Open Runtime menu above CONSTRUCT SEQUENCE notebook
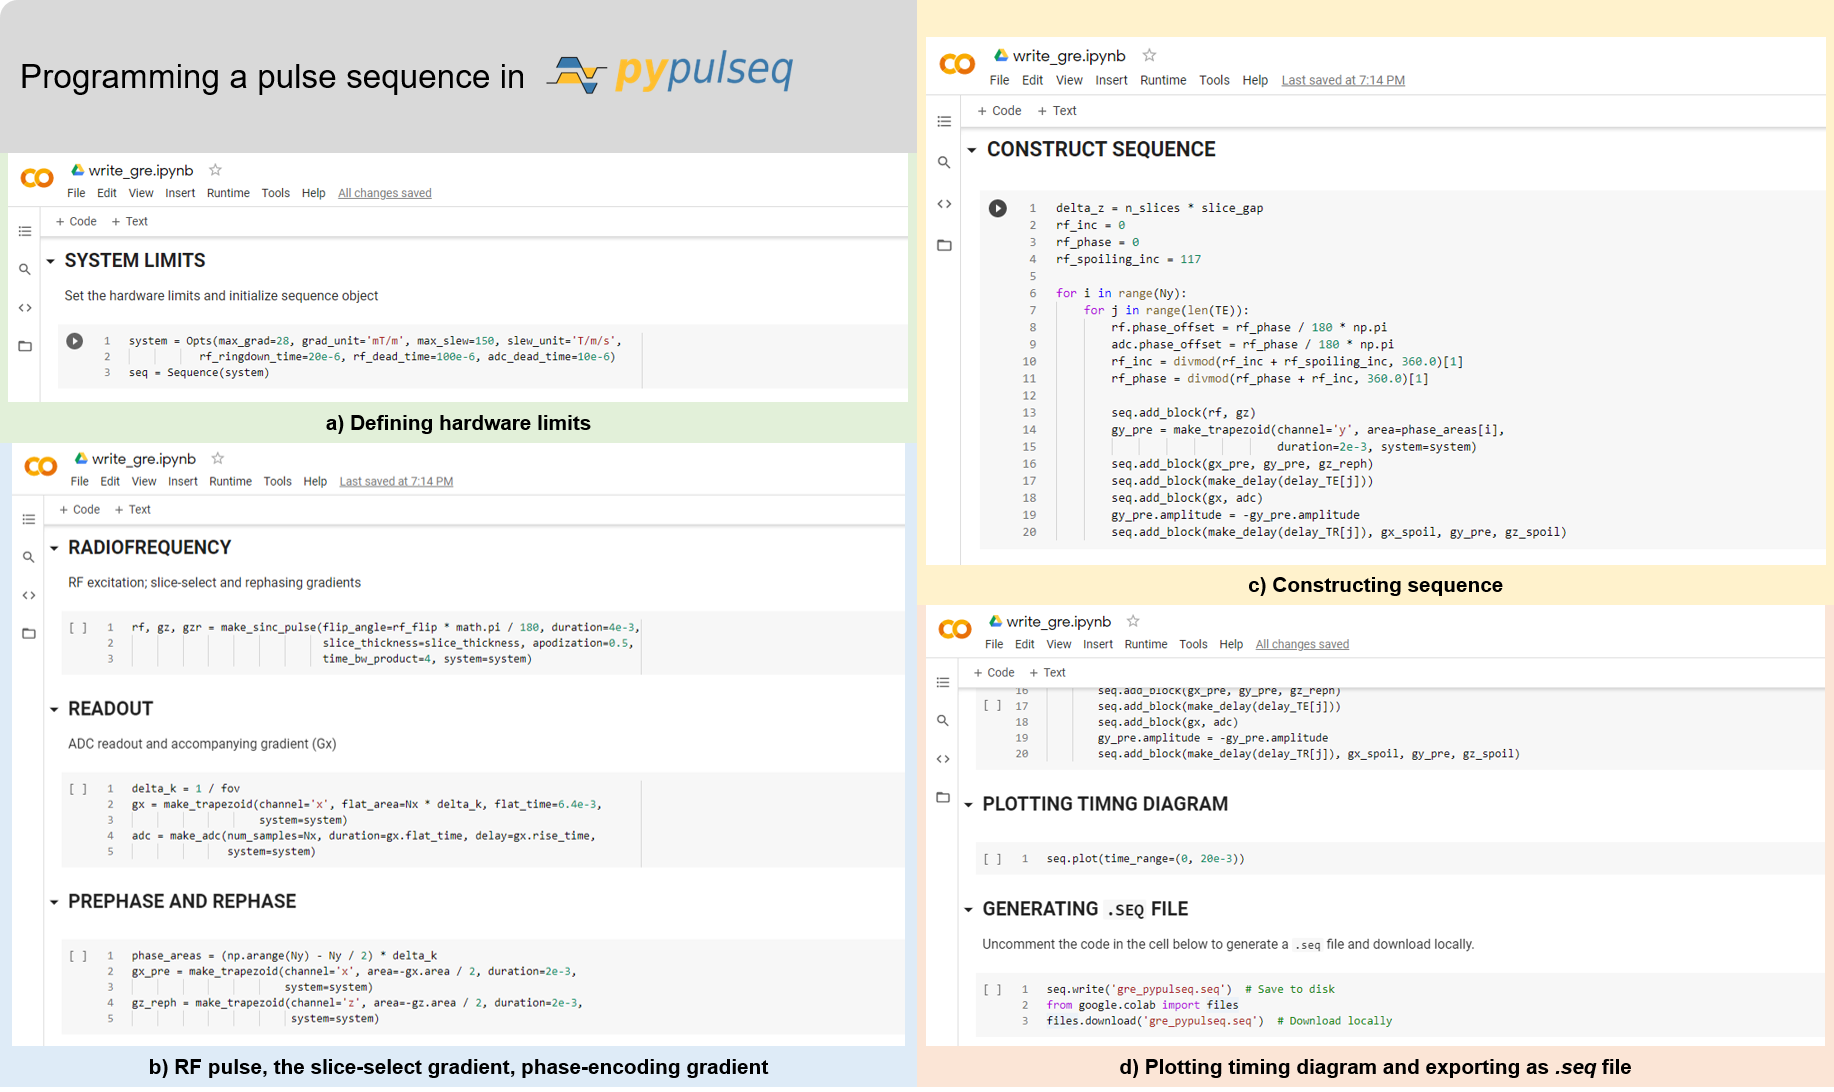The image size is (1834, 1092). pyautogui.click(x=1162, y=80)
